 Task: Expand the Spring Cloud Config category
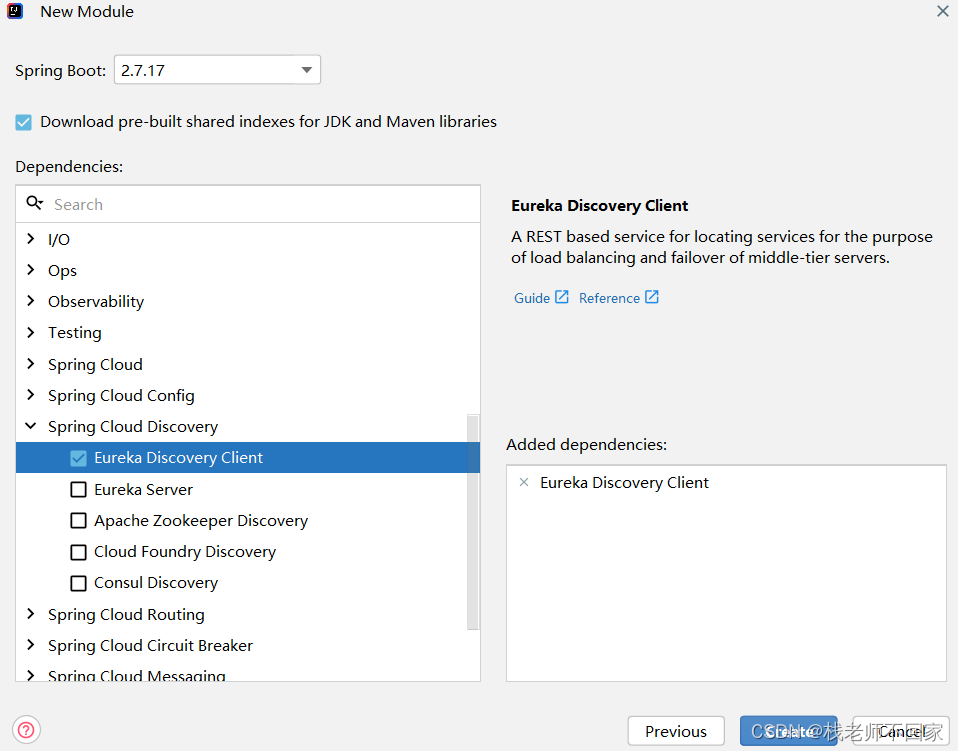tap(31, 395)
